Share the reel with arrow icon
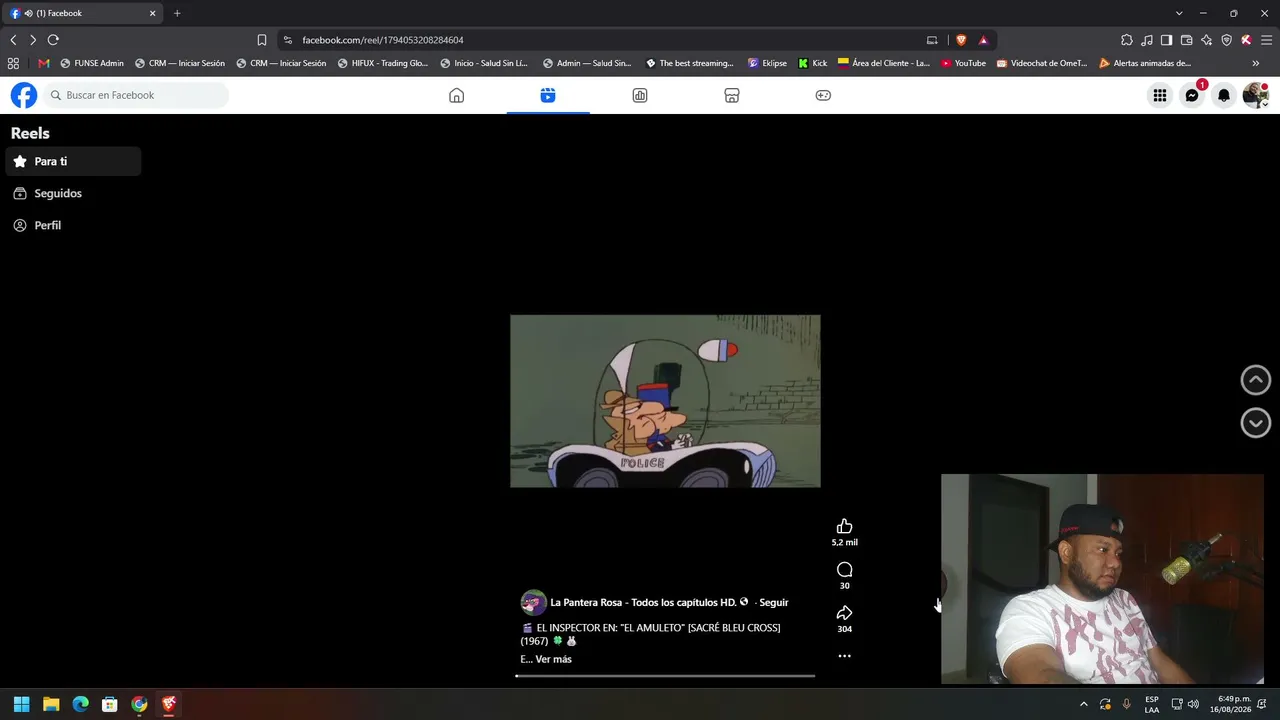 pos(844,613)
